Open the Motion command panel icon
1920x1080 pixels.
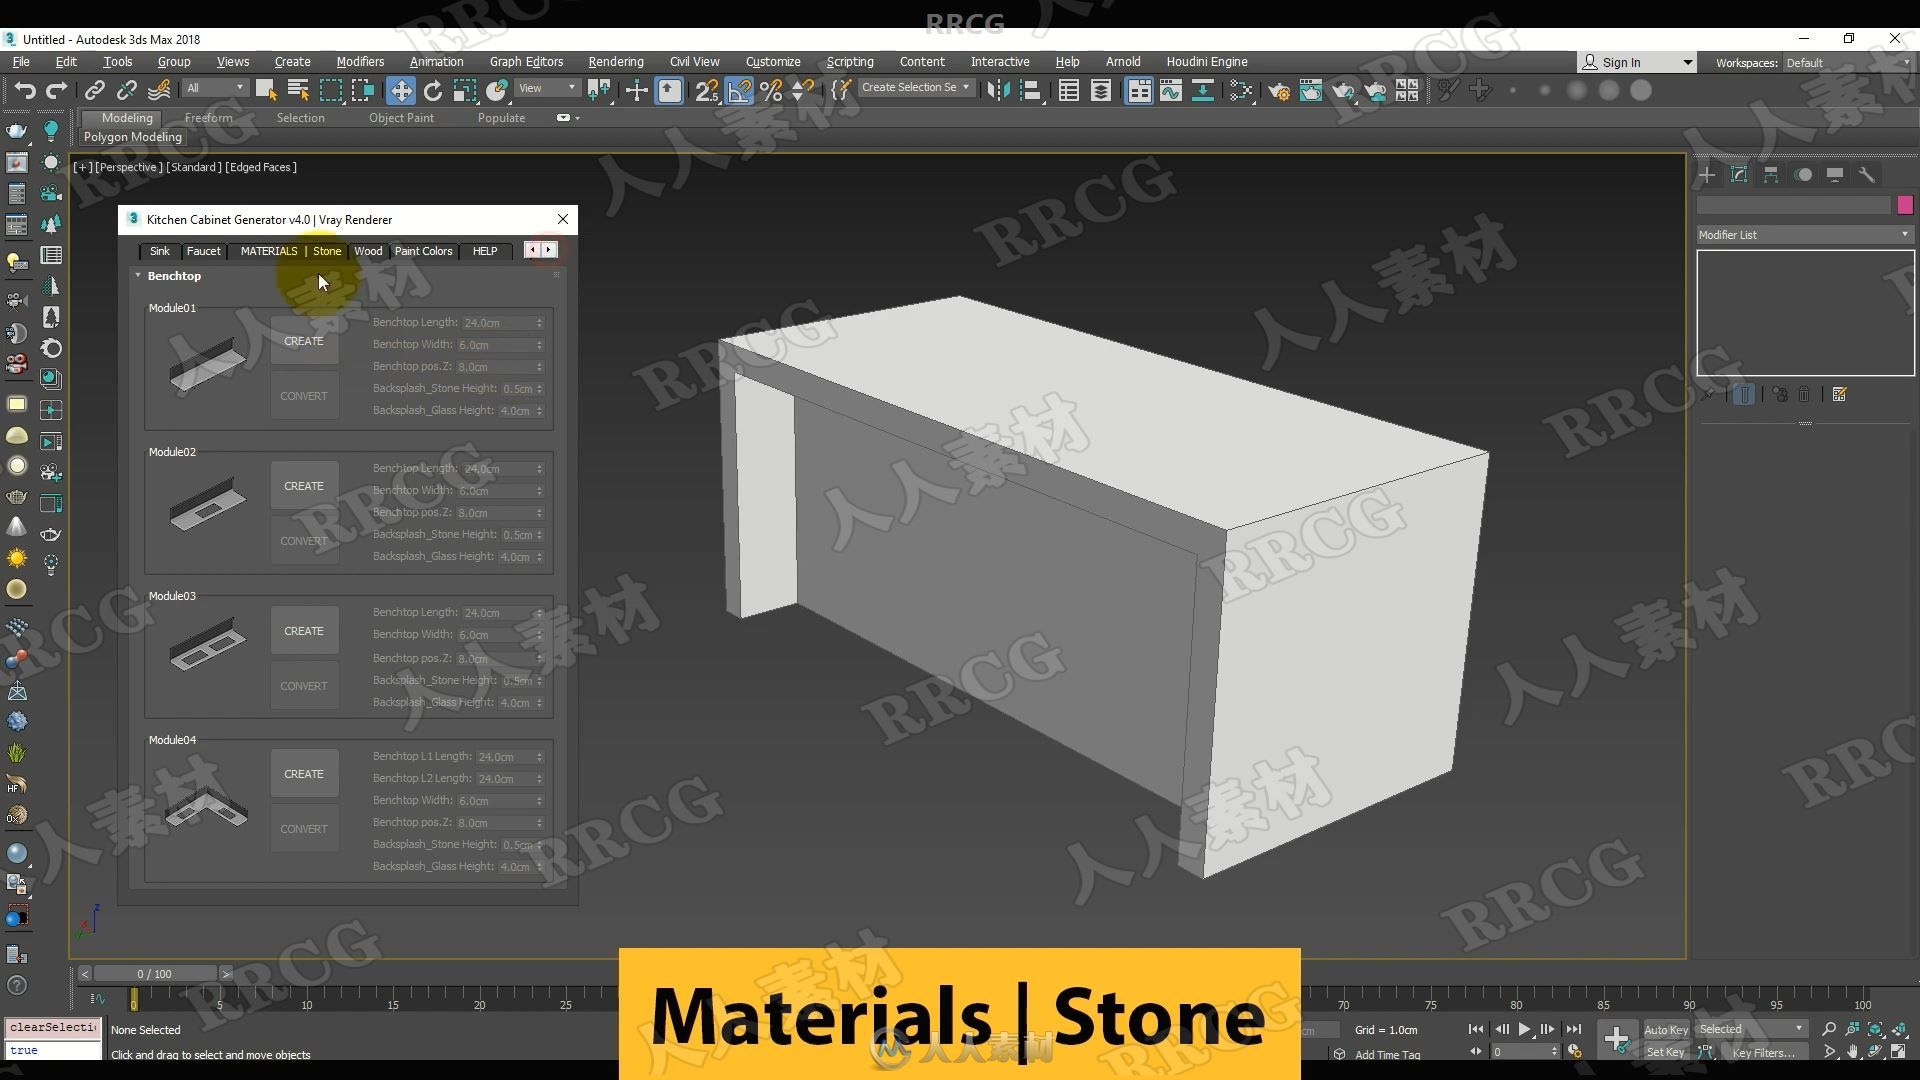1803,175
